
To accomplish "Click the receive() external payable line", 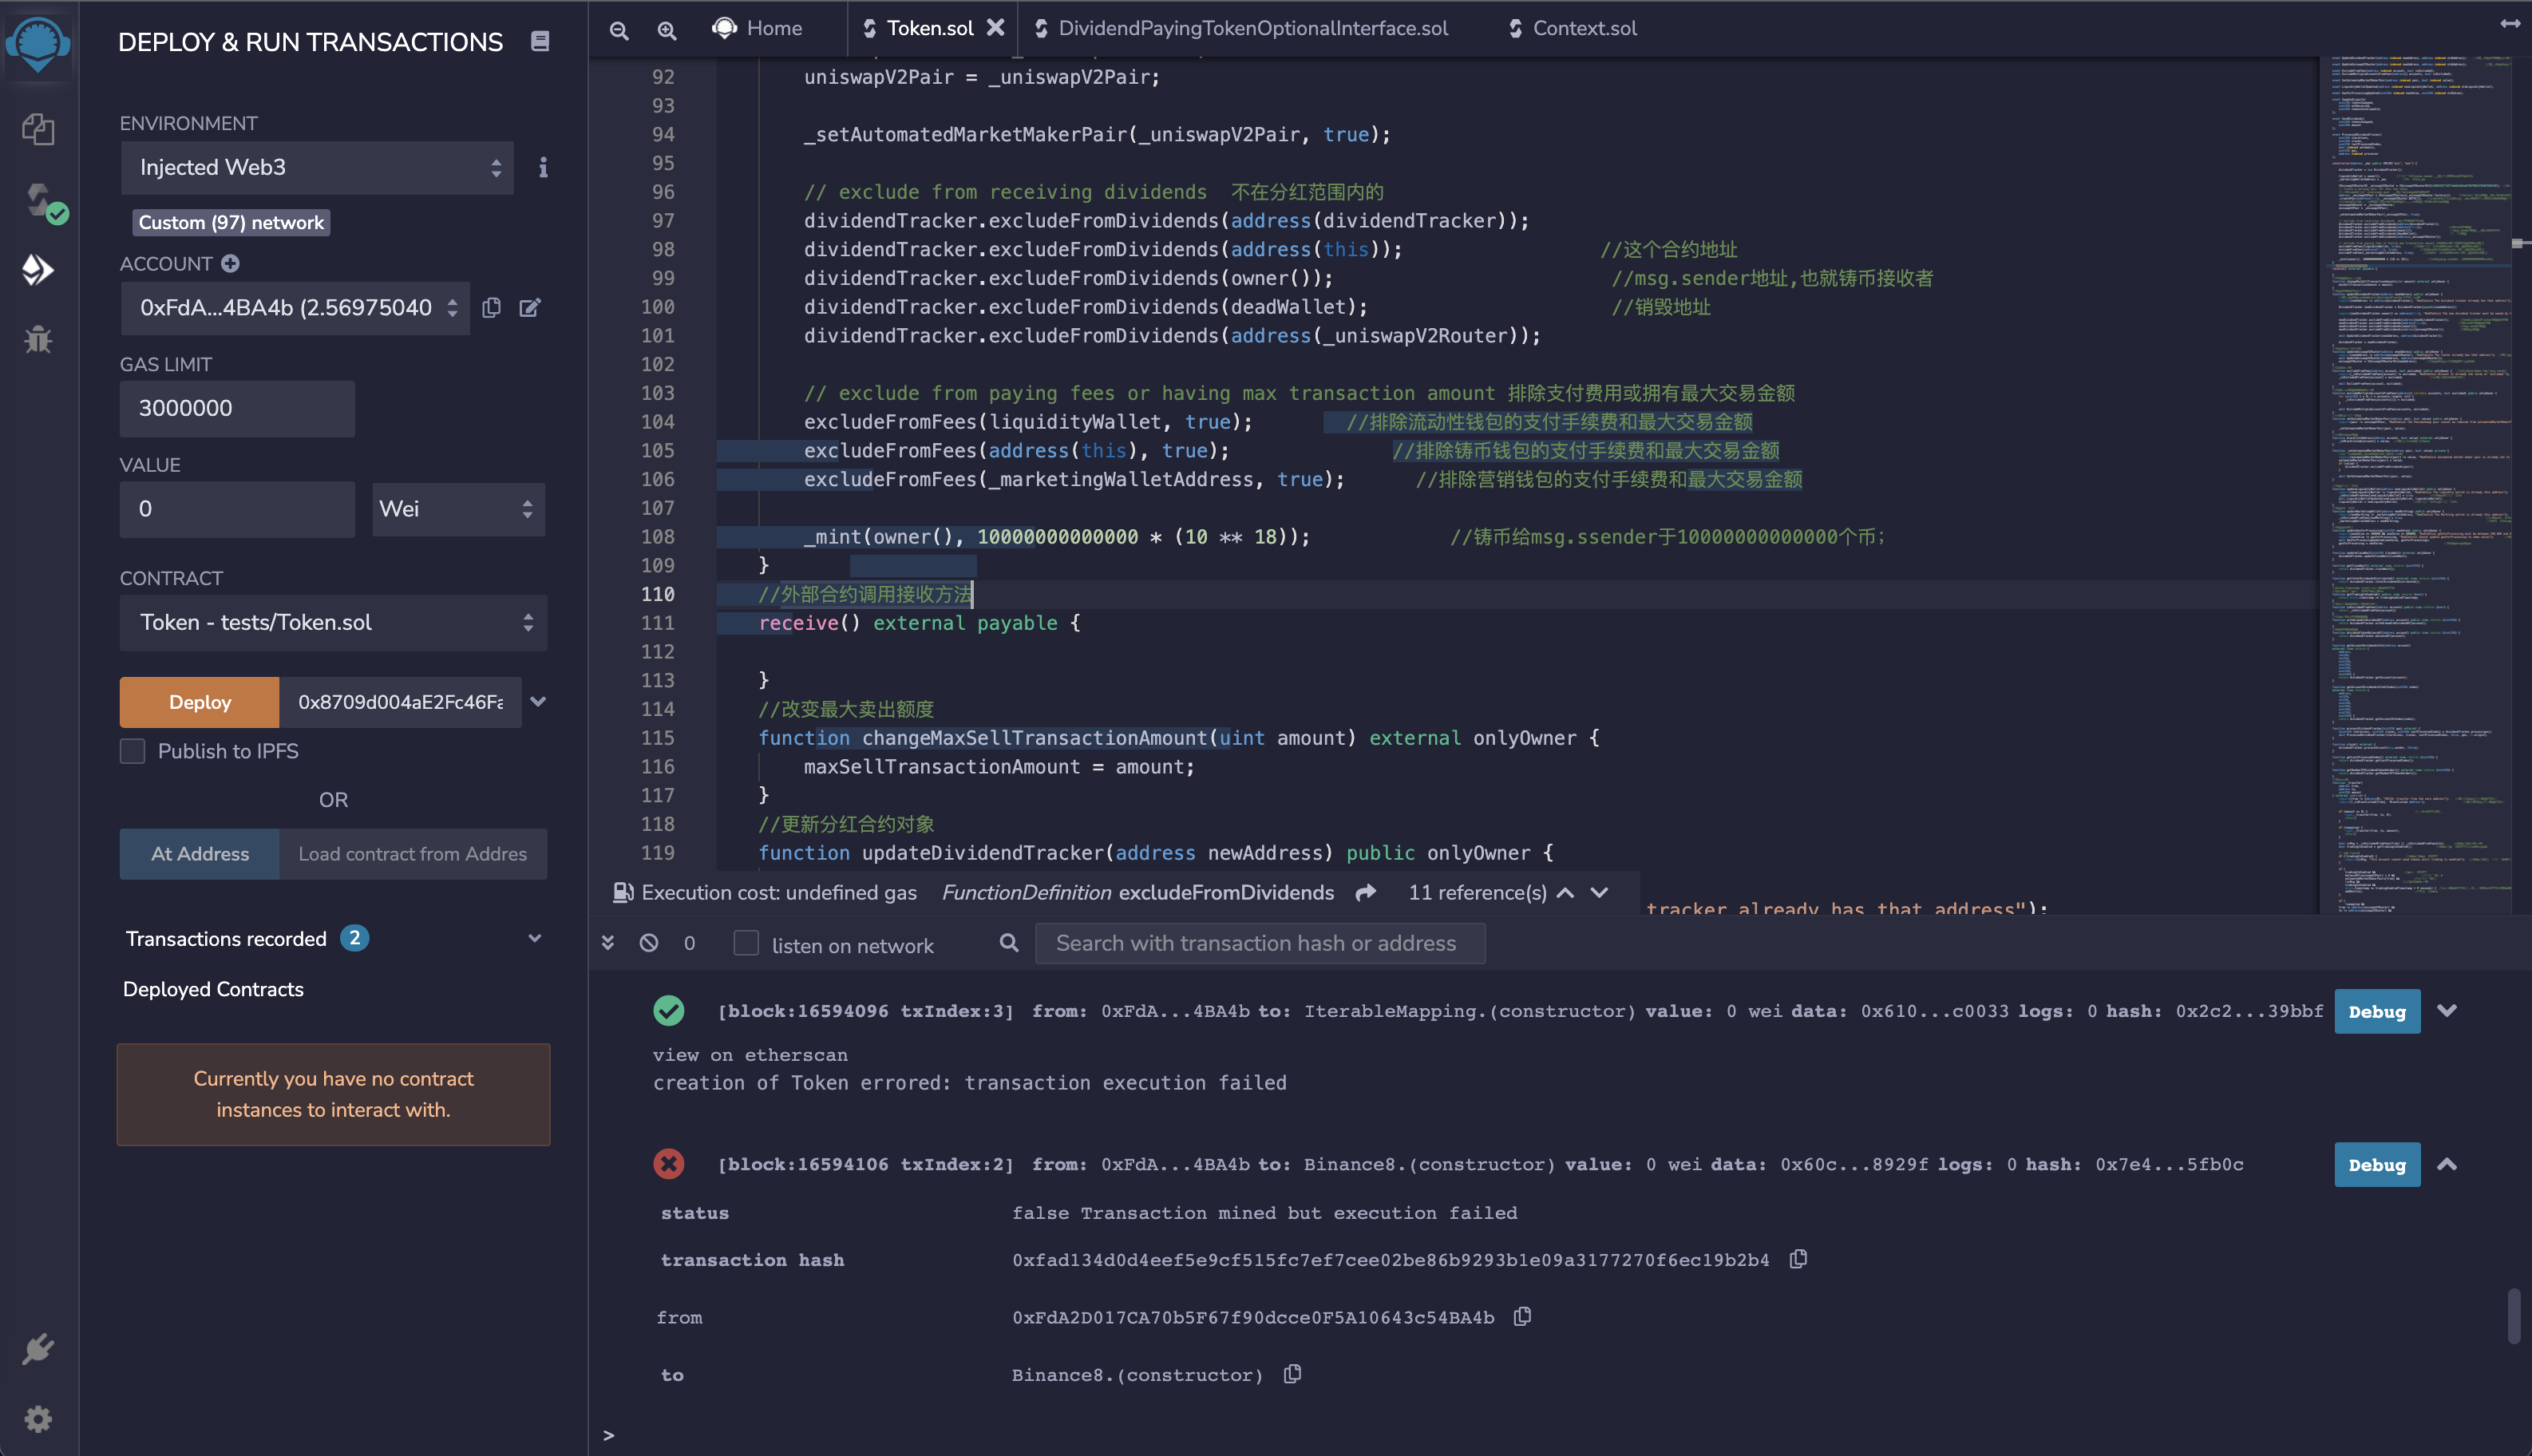I will coord(918,623).
